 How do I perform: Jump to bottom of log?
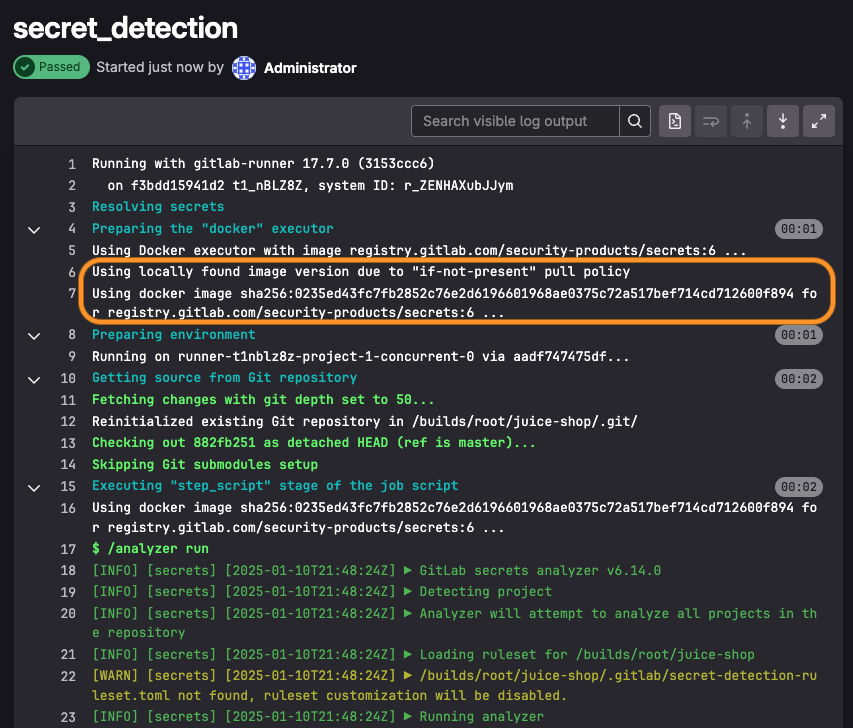pos(783,121)
